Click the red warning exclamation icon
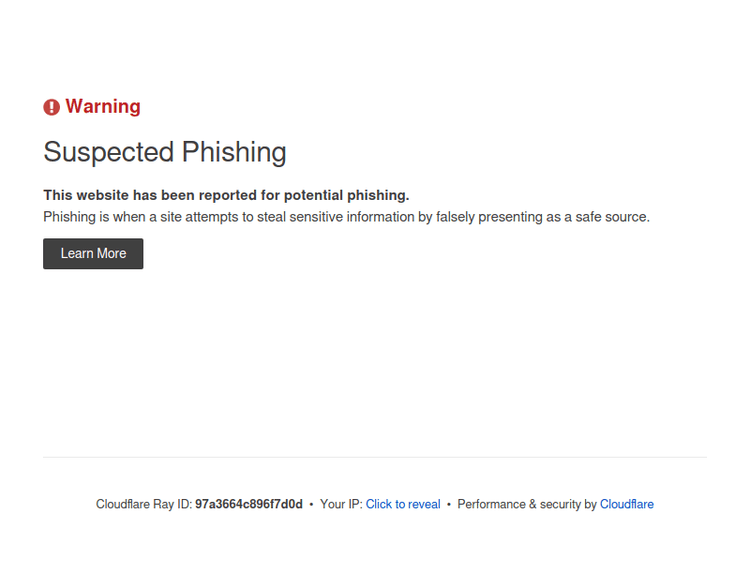 (52, 107)
